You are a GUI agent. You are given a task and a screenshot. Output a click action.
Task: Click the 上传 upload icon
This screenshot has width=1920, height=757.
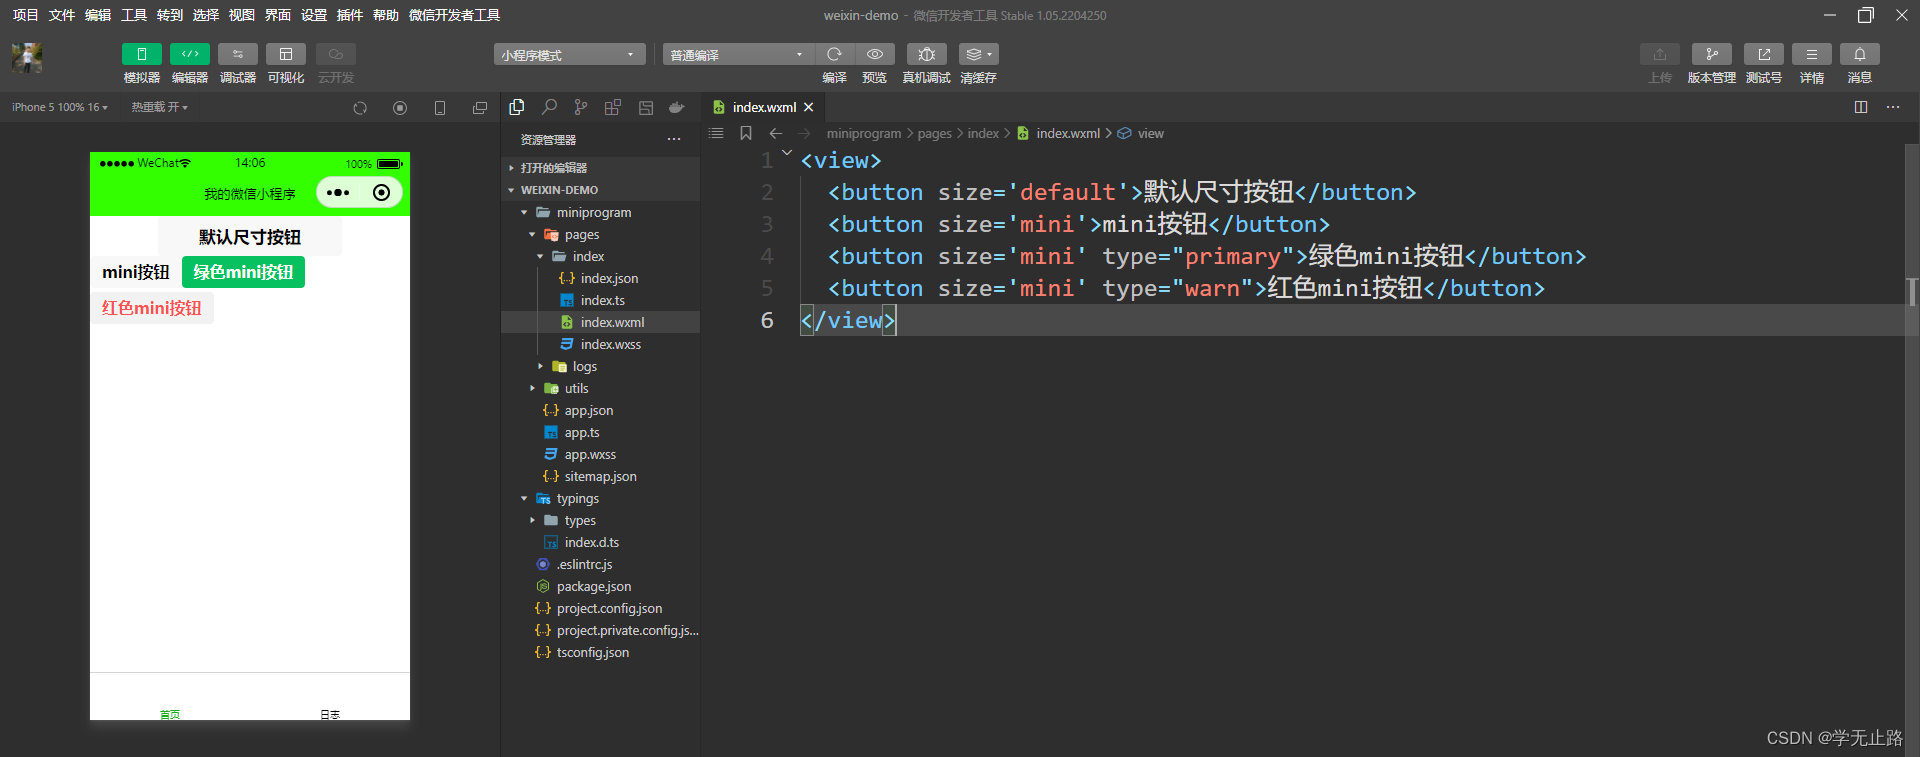click(x=1660, y=54)
